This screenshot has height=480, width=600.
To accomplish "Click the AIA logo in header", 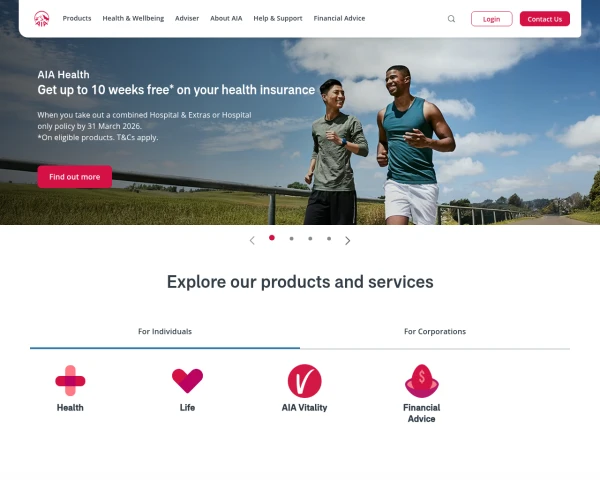I will tap(42, 19).
